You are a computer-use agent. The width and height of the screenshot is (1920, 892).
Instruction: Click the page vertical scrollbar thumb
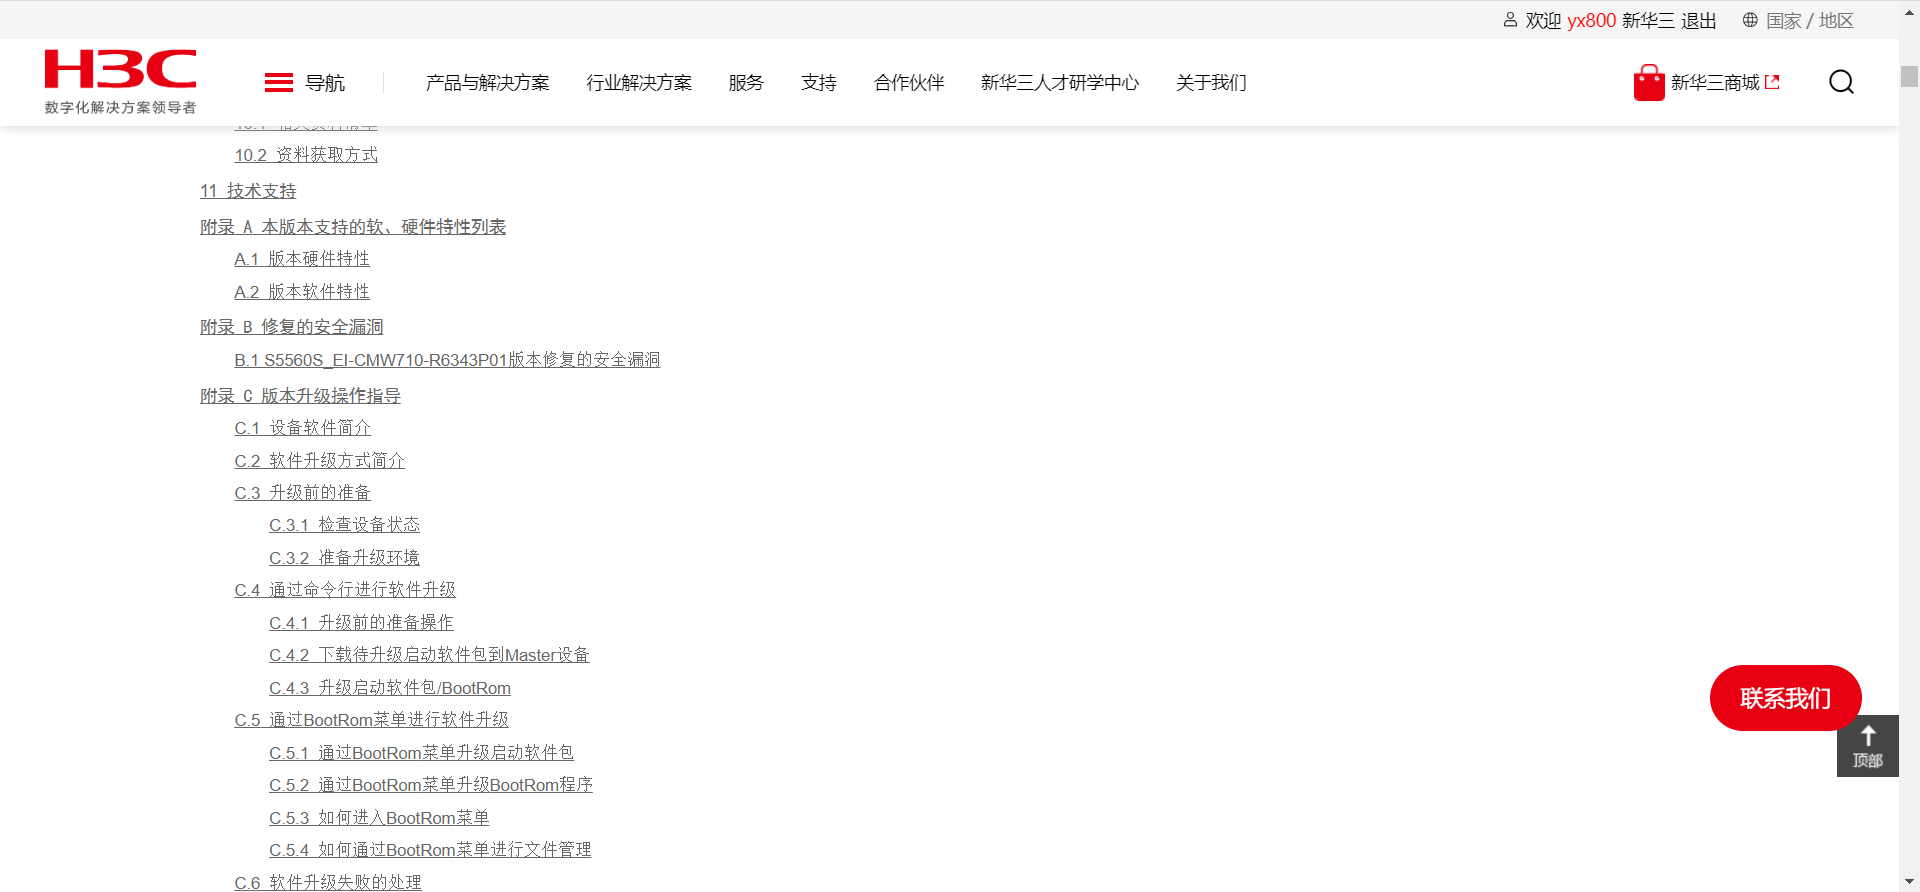1909,77
